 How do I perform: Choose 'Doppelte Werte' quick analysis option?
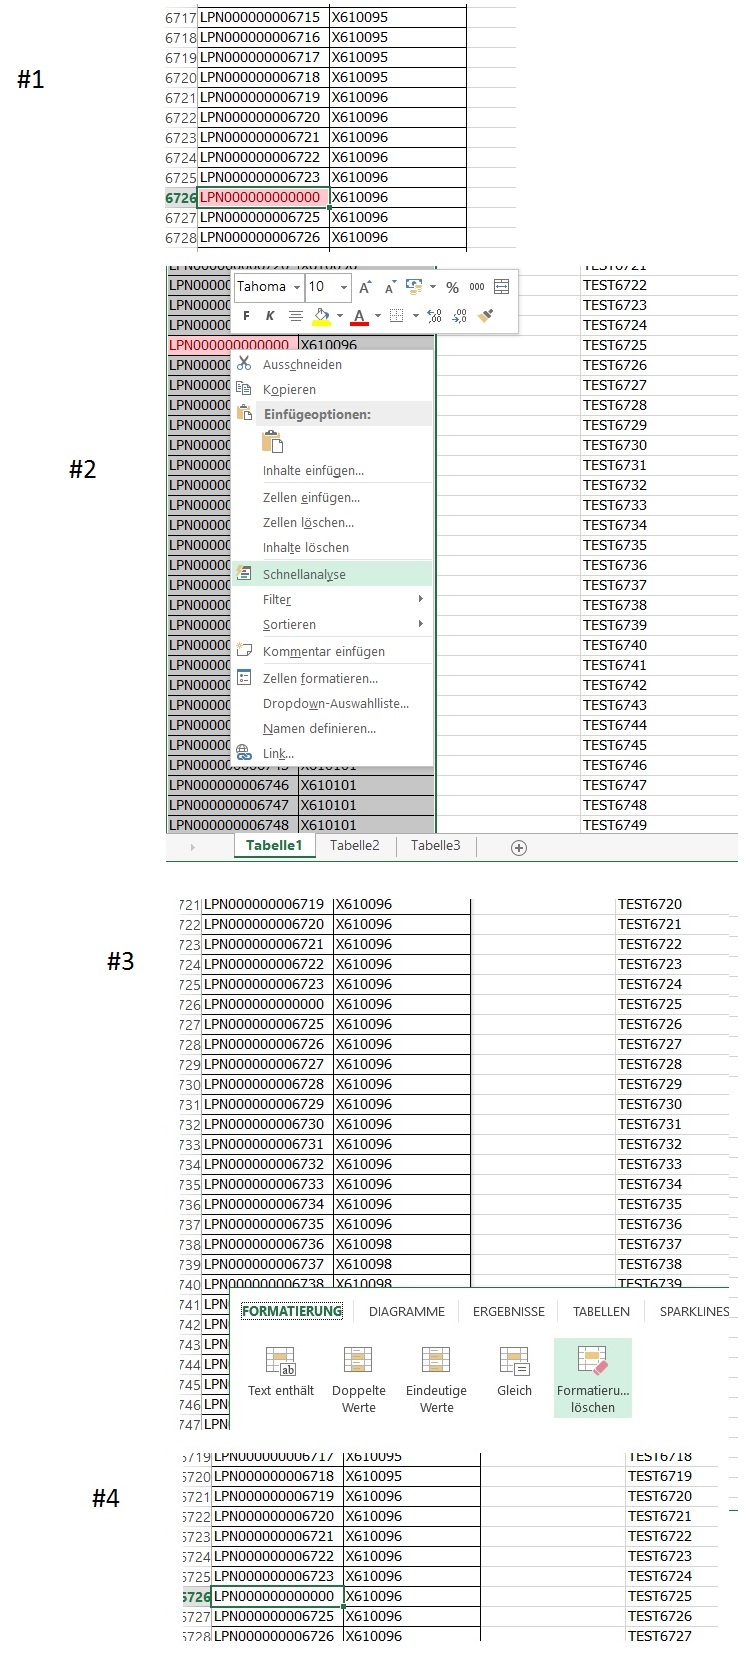(x=358, y=1378)
